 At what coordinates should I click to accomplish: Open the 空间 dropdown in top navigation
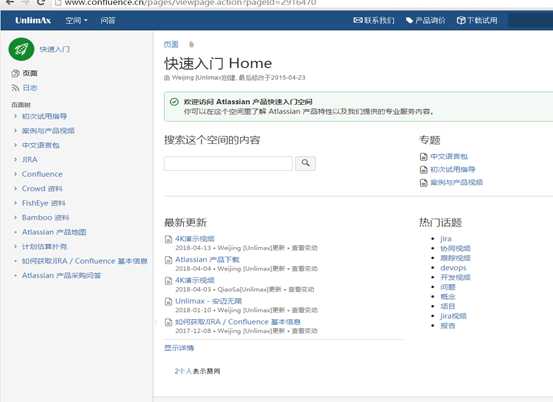click(x=76, y=20)
